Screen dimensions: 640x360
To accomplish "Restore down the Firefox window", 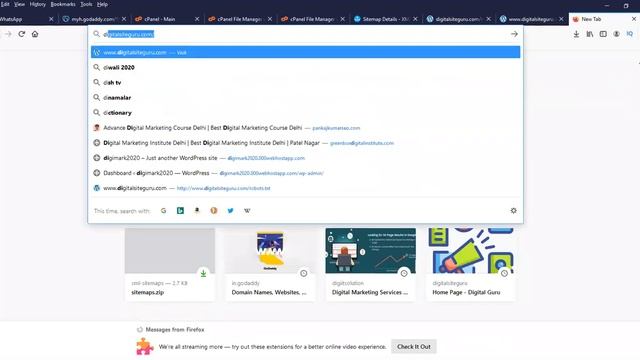I will pyautogui.click(x=626, y=5).
